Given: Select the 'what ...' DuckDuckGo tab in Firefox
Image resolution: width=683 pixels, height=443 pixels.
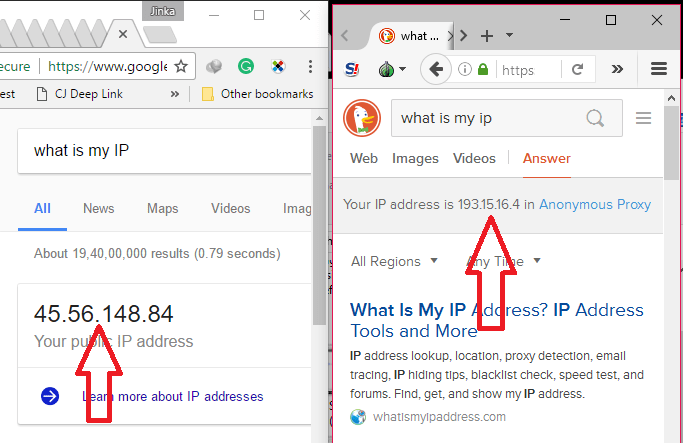Looking at the screenshot, I should (411, 36).
